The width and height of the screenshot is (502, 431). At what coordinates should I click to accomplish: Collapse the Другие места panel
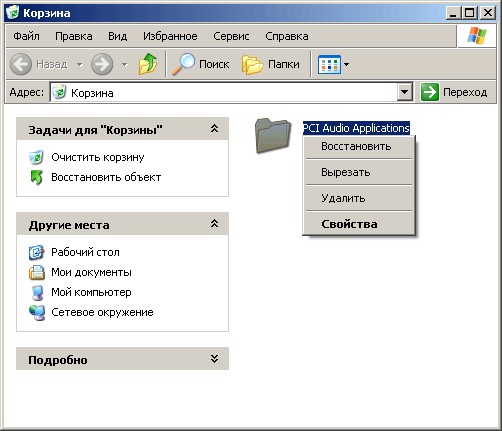(x=214, y=224)
